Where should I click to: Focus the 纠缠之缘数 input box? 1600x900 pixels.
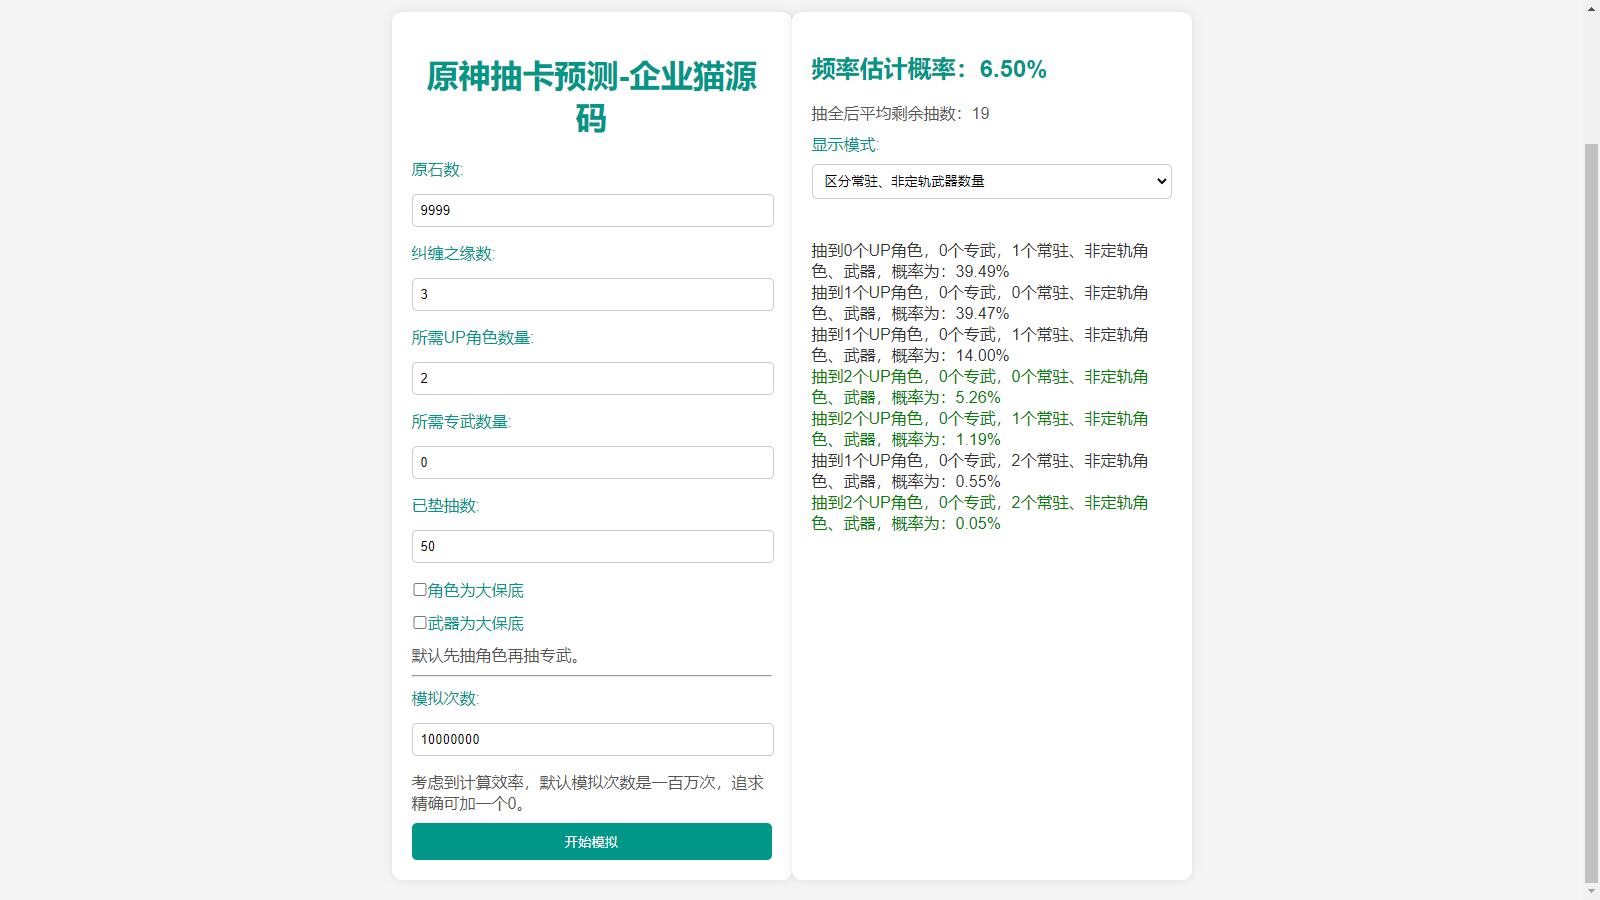pos(592,294)
